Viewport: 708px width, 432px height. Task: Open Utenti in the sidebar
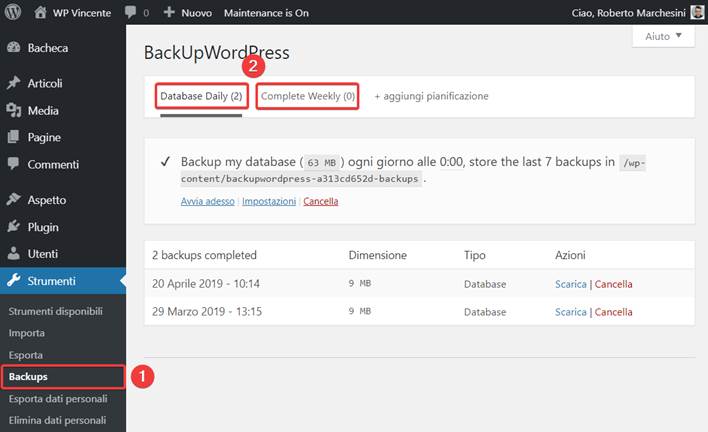point(42,254)
